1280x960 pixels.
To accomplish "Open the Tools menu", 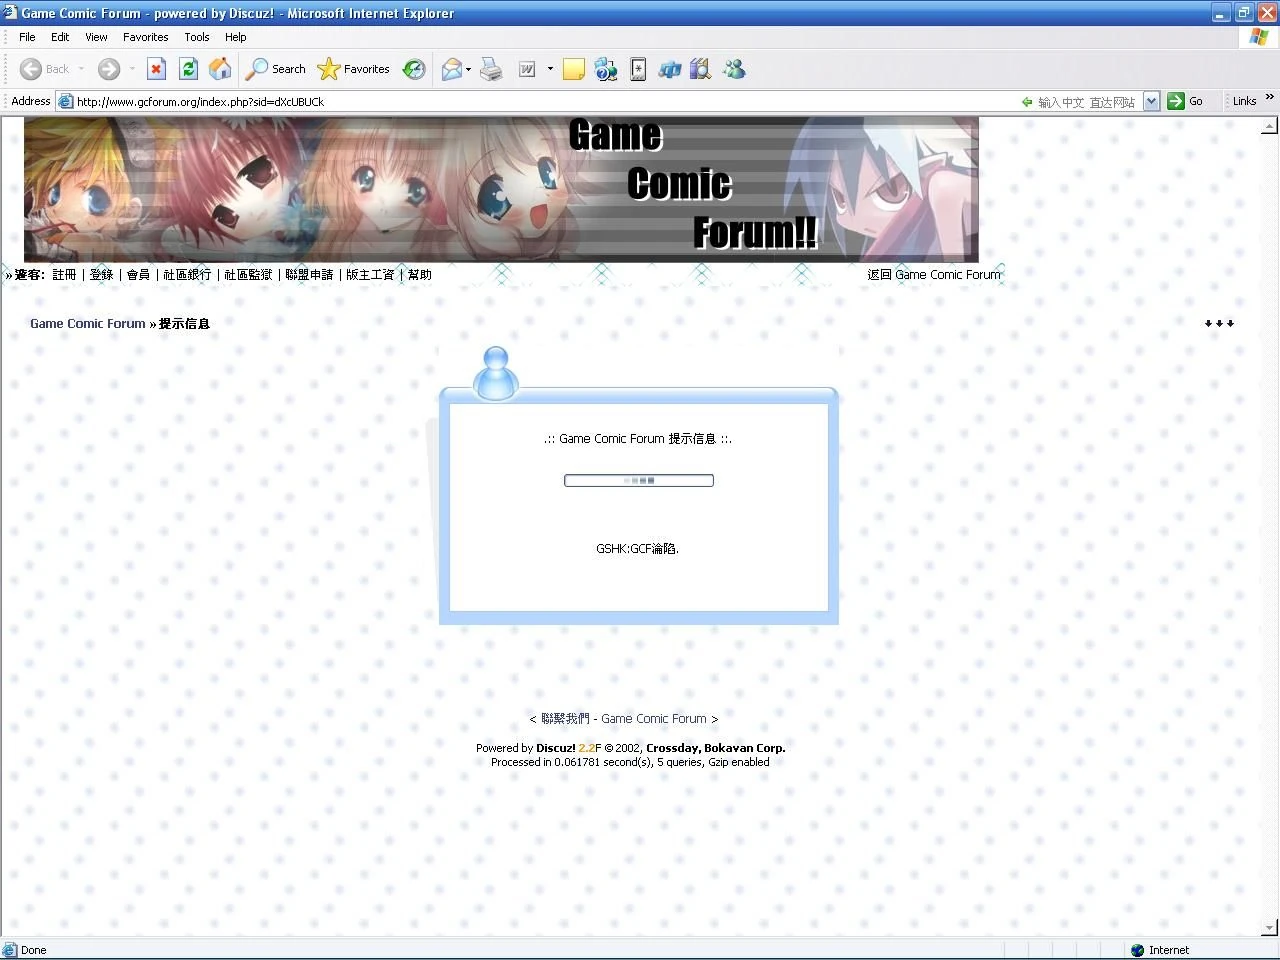I will (197, 37).
